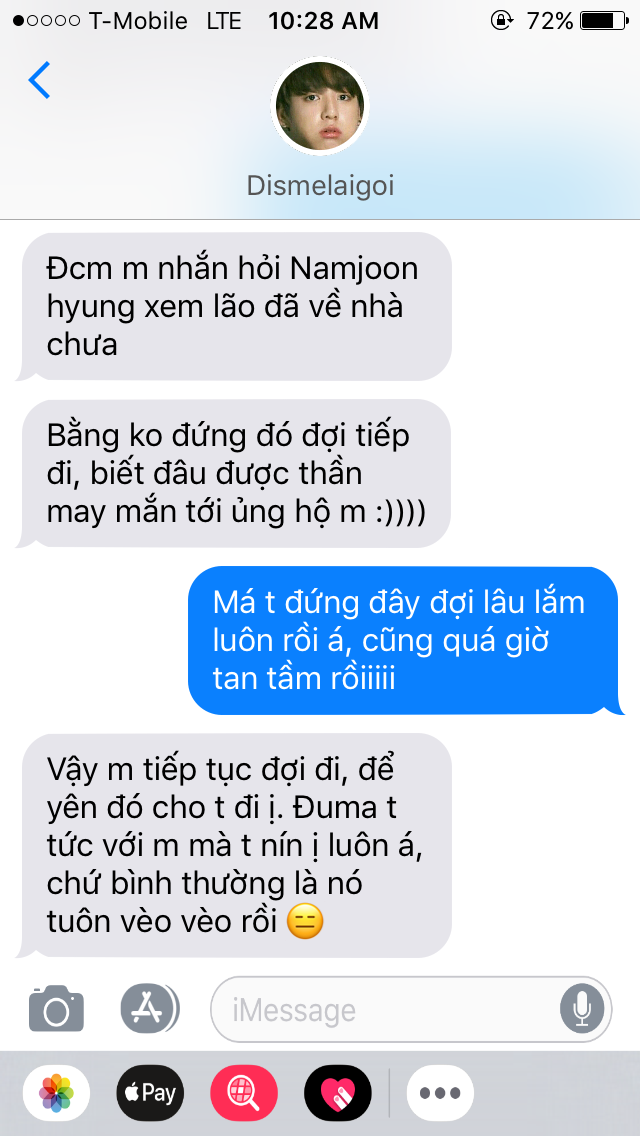Tap the T-Mobile carrier signal indicator
The height and width of the screenshot is (1136, 640).
tap(100, 20)
